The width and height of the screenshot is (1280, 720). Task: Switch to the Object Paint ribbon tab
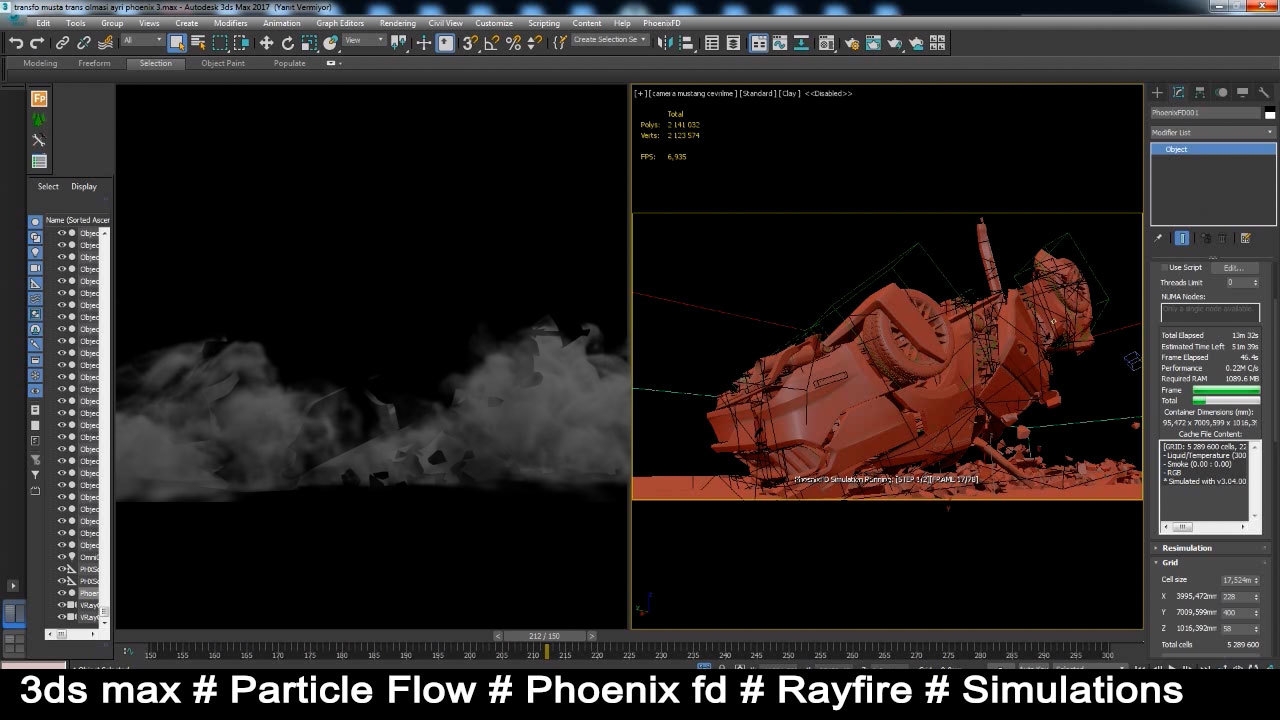[x=222, y=63]
